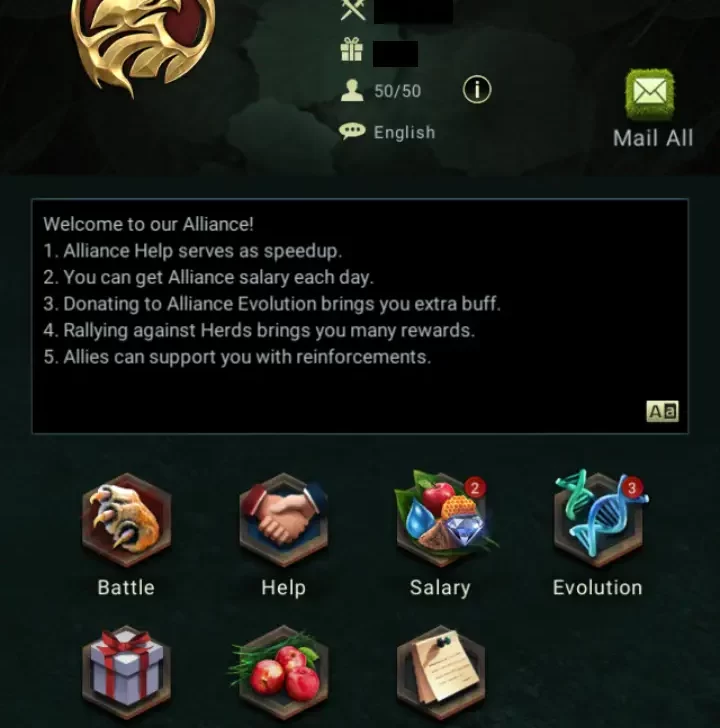Click the info circle next to 50/50
This screenshot has width=720, height=728.
point(477,89)
